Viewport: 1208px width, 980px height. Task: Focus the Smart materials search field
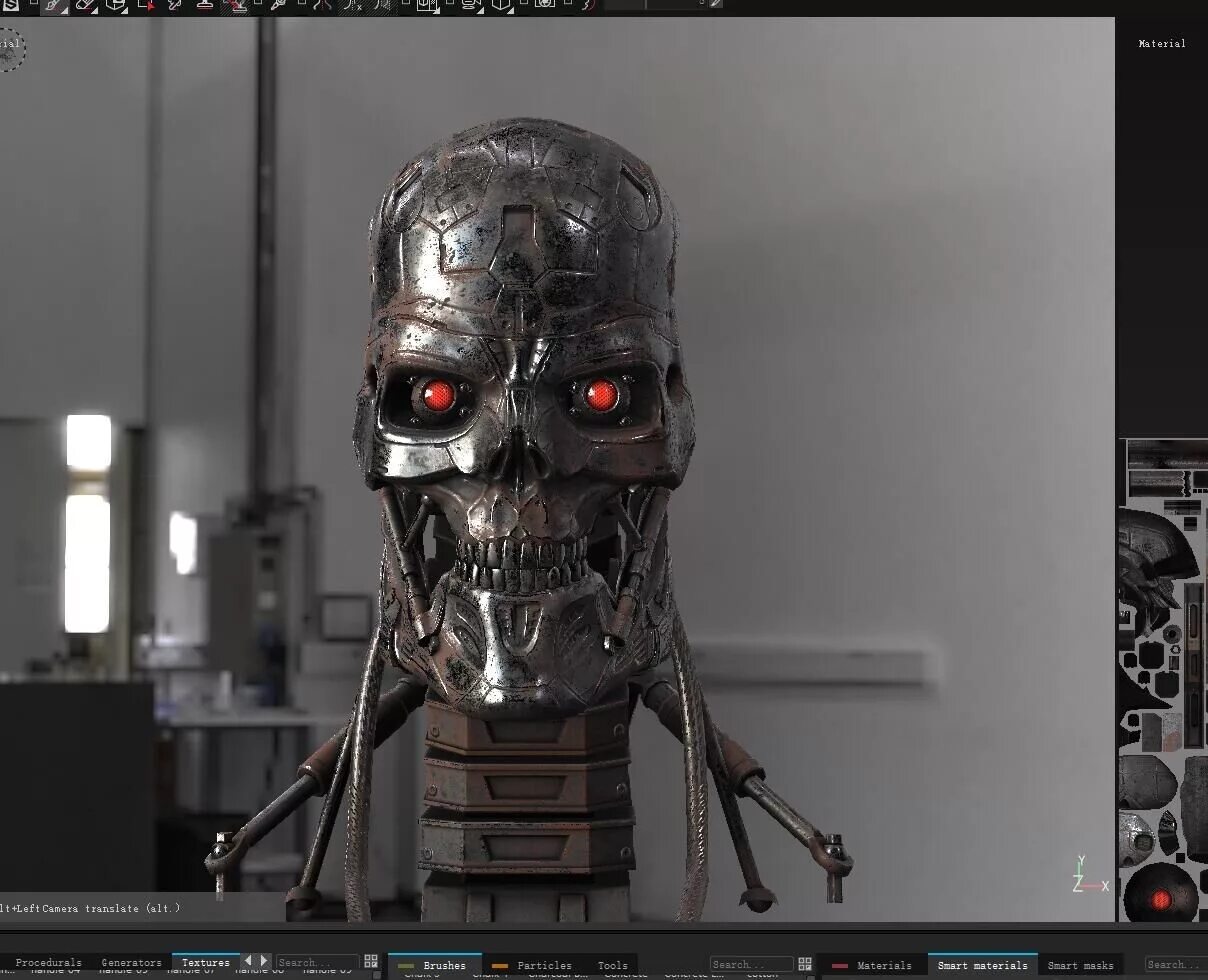pos(1175,965)
